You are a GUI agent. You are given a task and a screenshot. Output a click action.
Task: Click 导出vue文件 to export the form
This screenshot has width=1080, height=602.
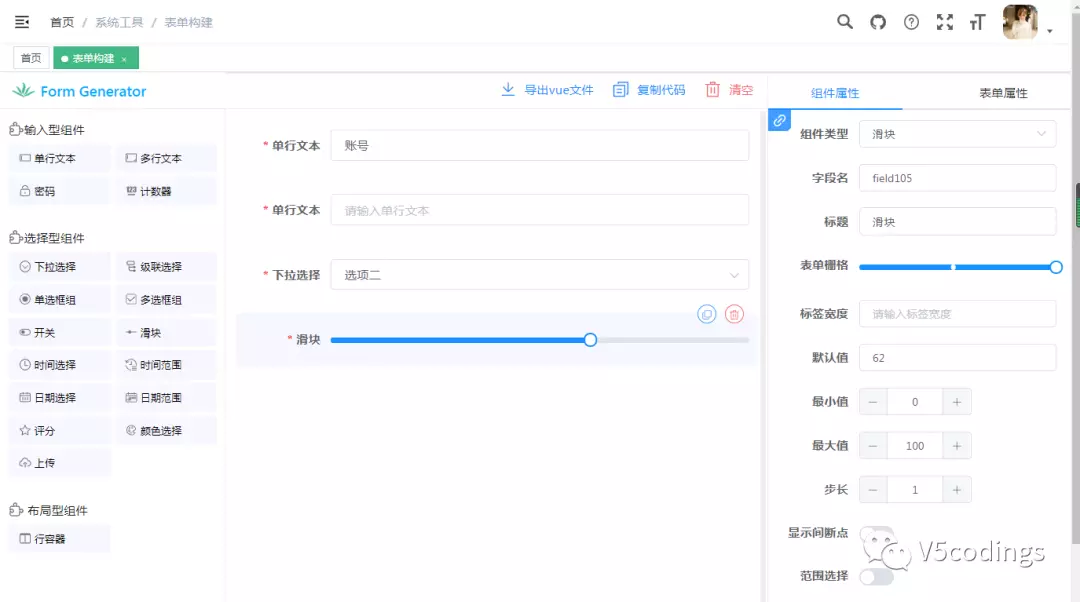click(x=556, y=90)
